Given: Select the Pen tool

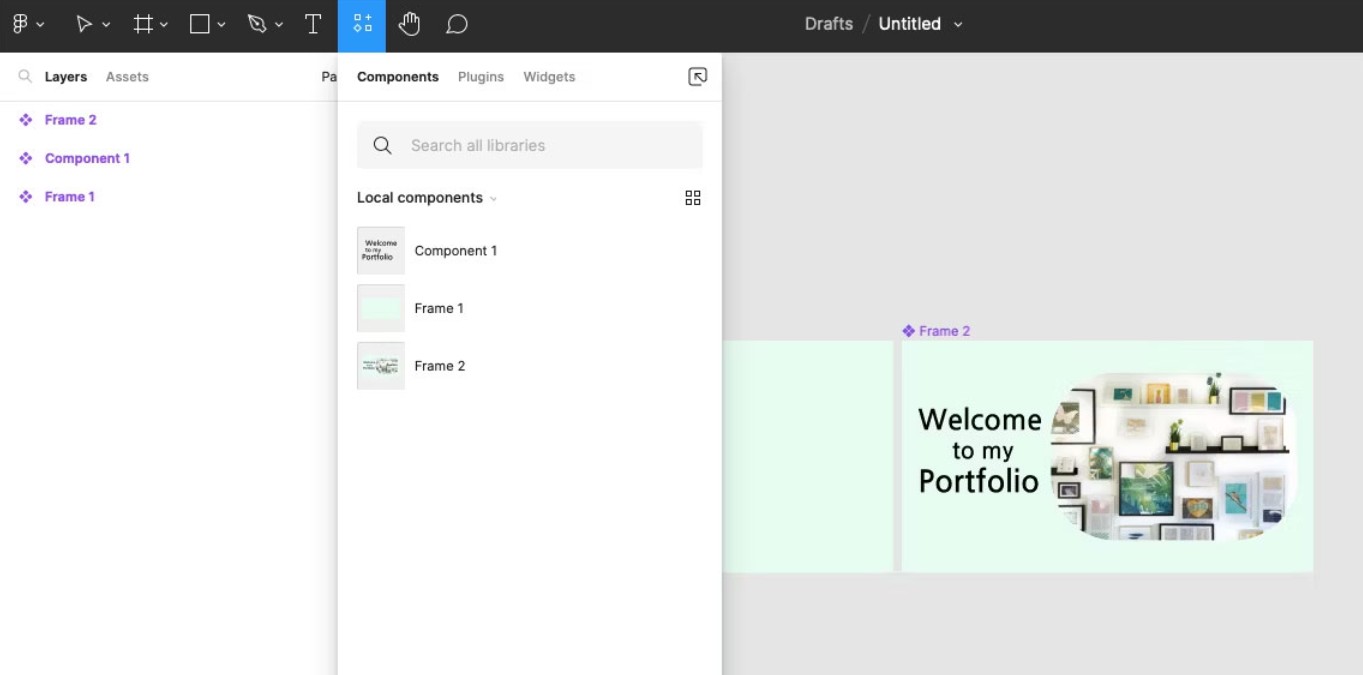Looking at the screenshot, I should (x=257, y=24).
